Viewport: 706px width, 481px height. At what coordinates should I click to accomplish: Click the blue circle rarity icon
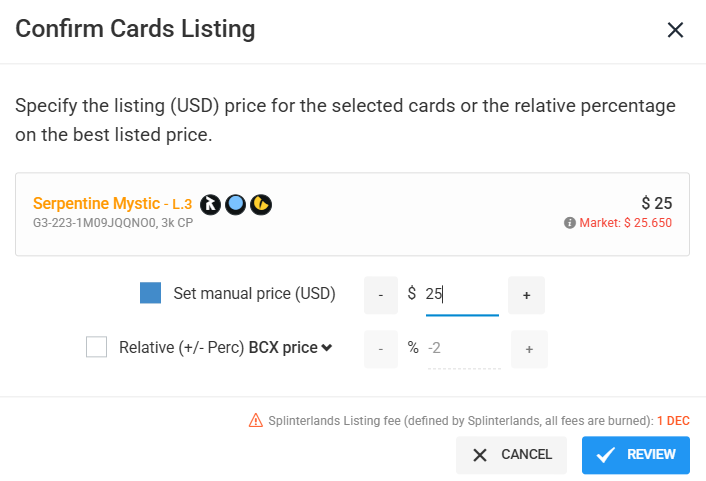coord(235,204)
